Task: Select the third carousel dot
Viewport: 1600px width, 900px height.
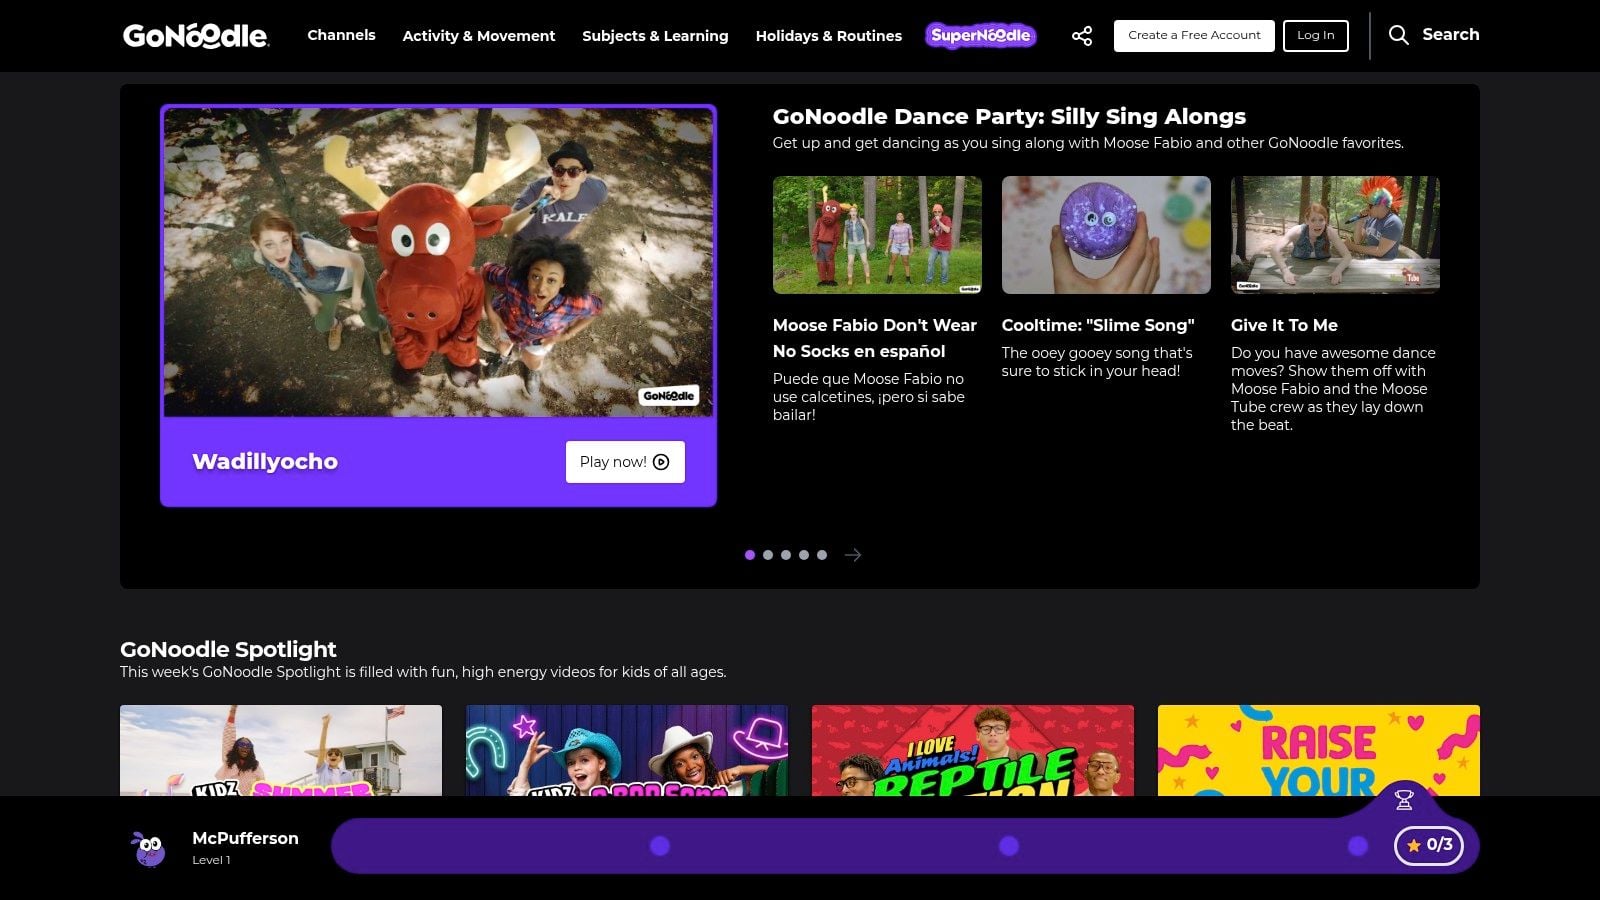Action: coord(786,555)
